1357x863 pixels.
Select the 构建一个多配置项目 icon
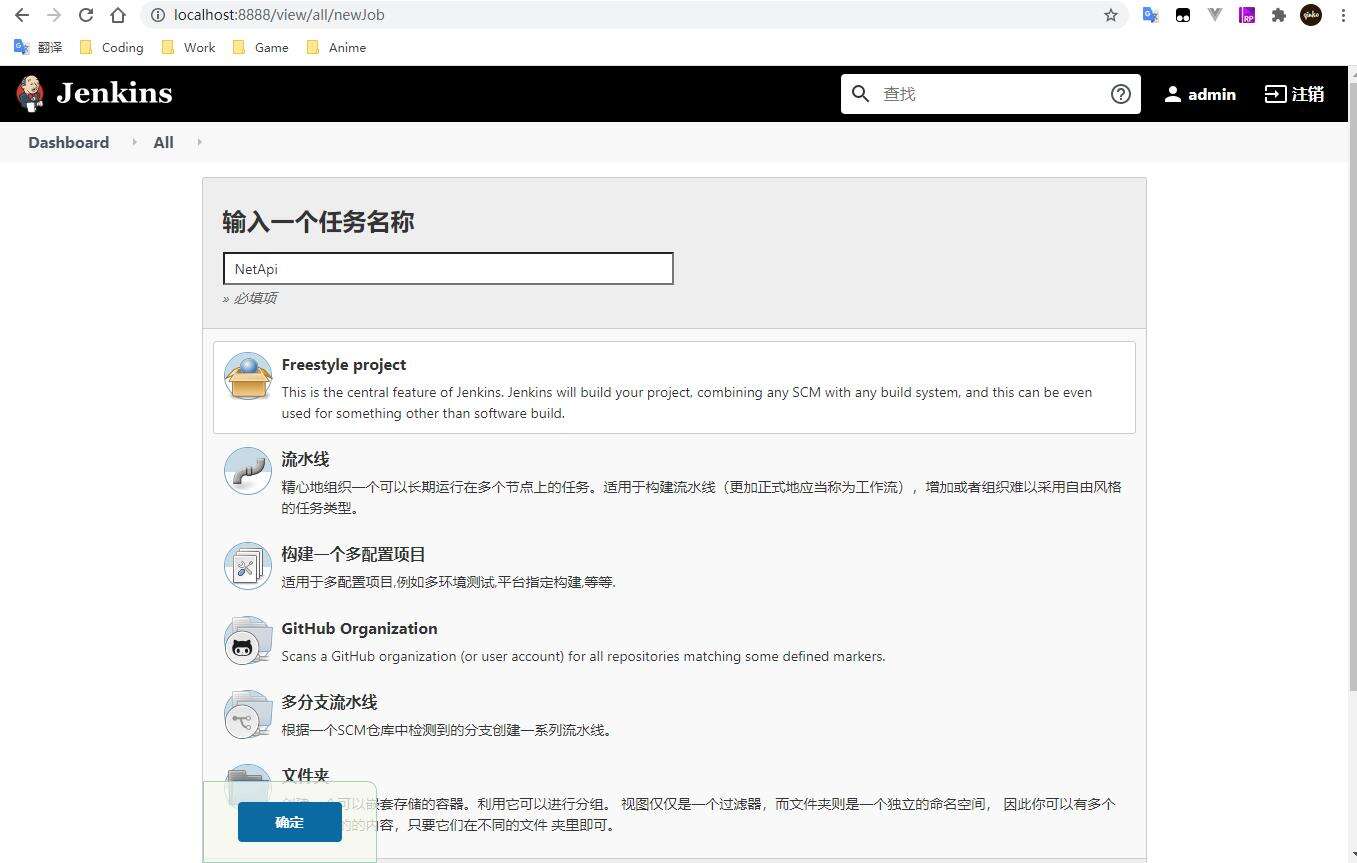(247, 566)
